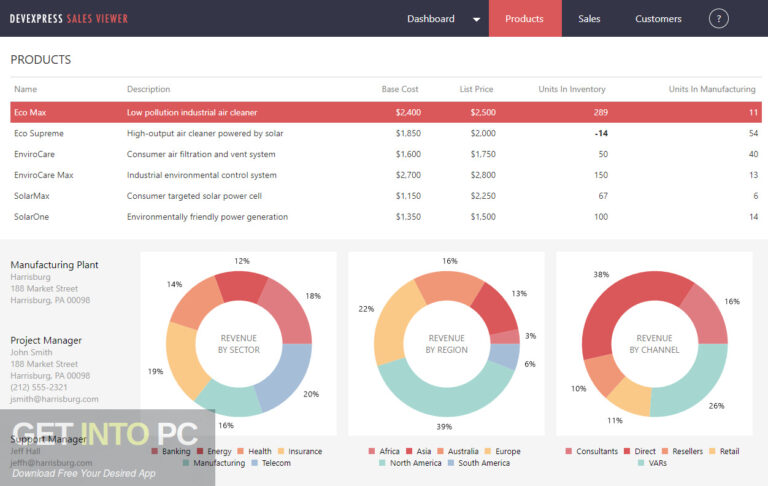Go to the Sales tab

tap(589, 19)
